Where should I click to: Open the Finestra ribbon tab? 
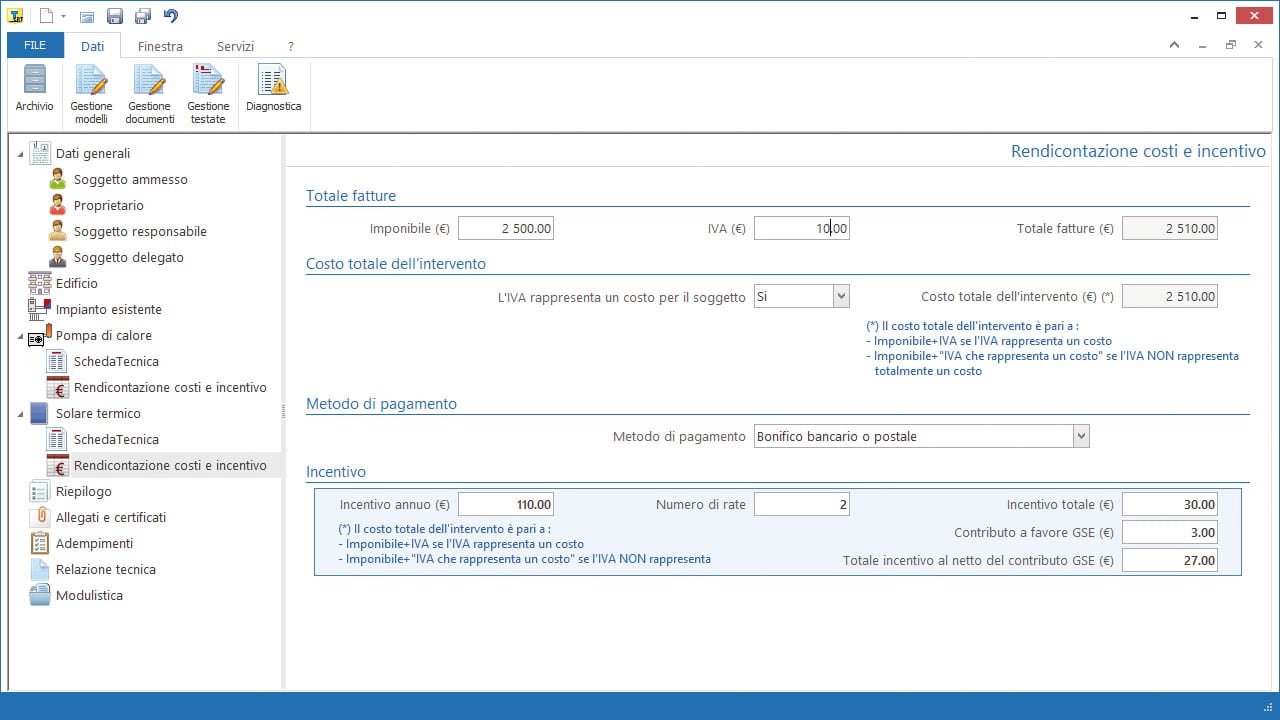(160, 46)
